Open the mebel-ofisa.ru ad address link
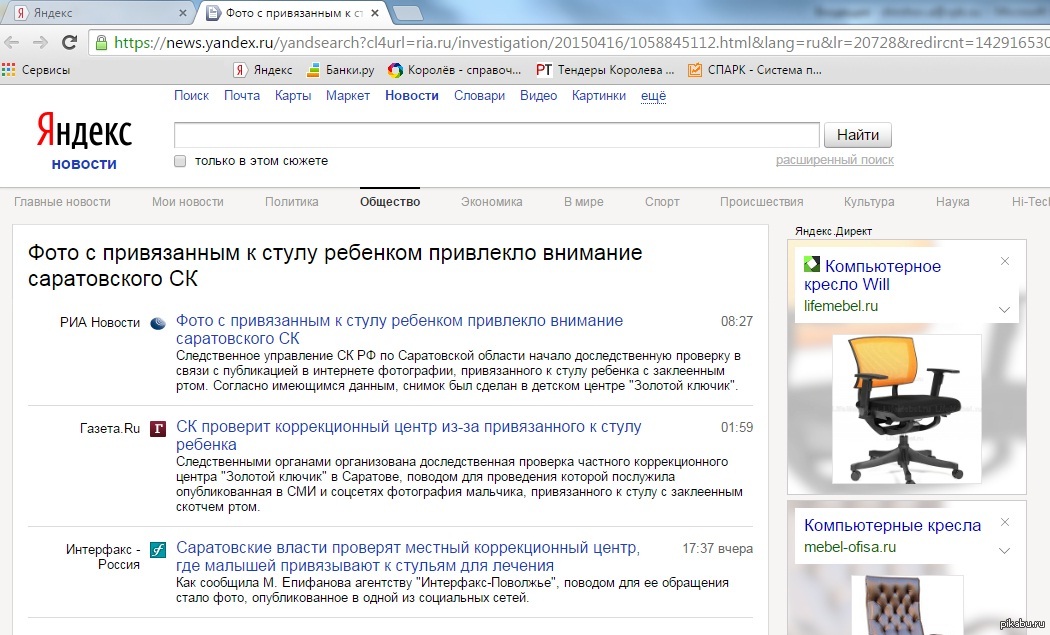1050x635 pixels. pos(850,547)
